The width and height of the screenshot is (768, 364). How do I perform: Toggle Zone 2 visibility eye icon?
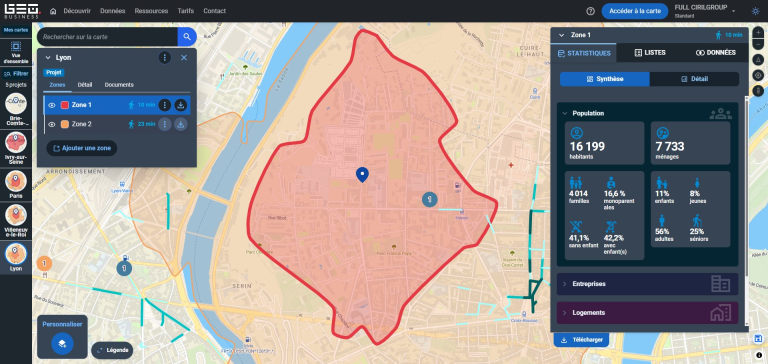[52, 124]
